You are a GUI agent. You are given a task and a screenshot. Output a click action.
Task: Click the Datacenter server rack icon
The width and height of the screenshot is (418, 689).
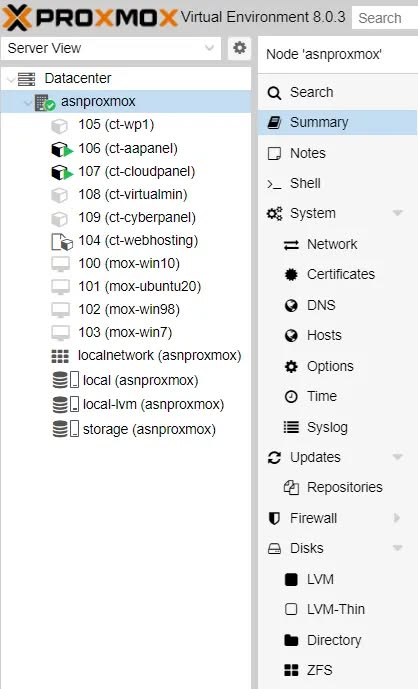26,79
